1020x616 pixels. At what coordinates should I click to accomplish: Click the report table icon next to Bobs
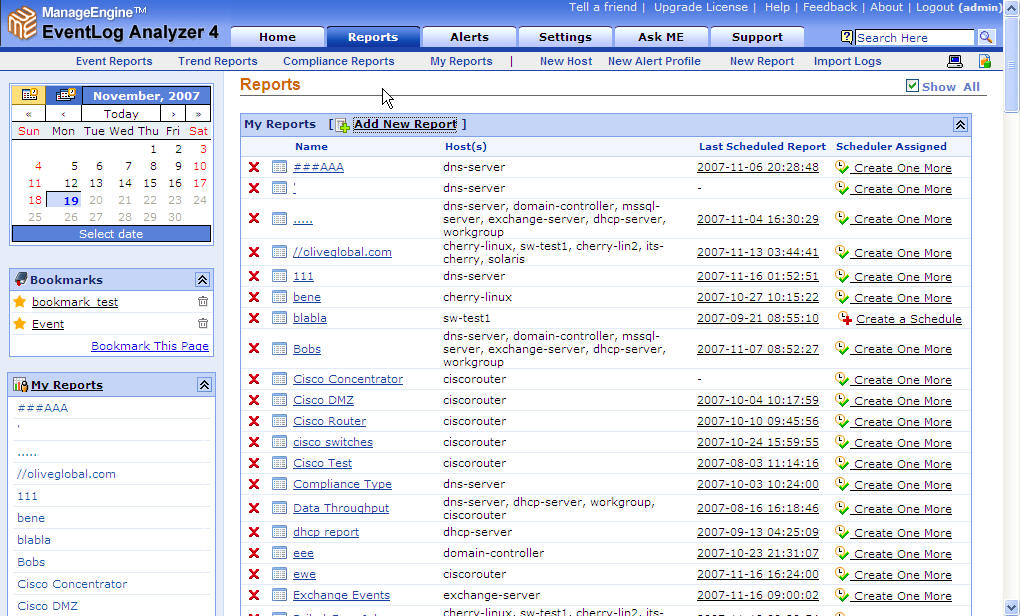279,349
